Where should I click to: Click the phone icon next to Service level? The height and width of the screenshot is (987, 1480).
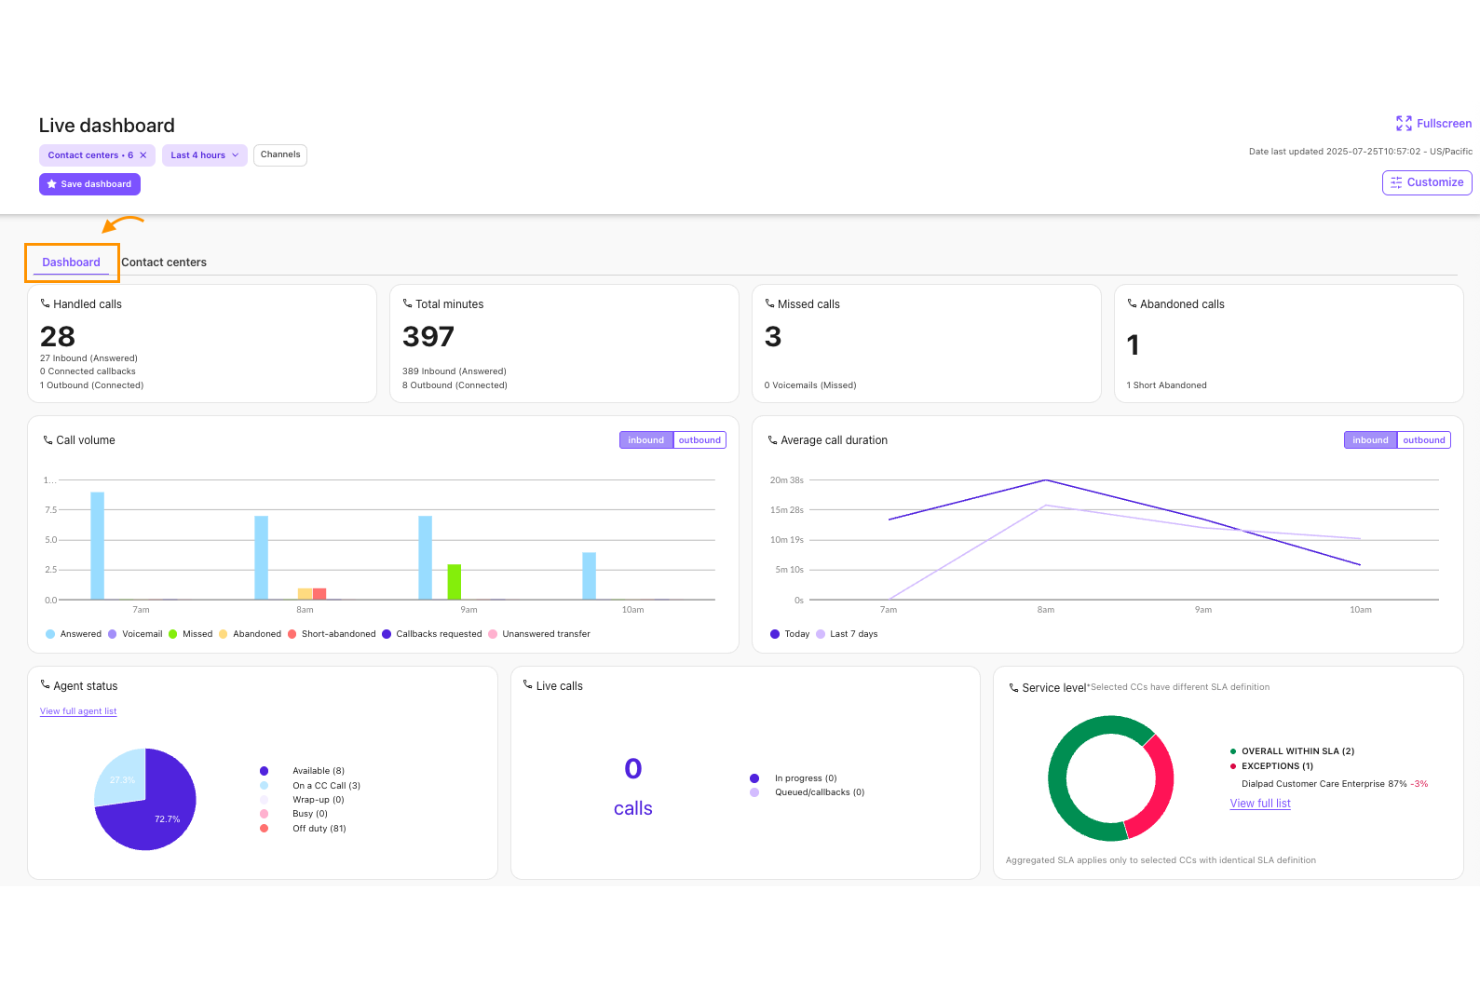pyautogui.click(x=1013, y=687)
